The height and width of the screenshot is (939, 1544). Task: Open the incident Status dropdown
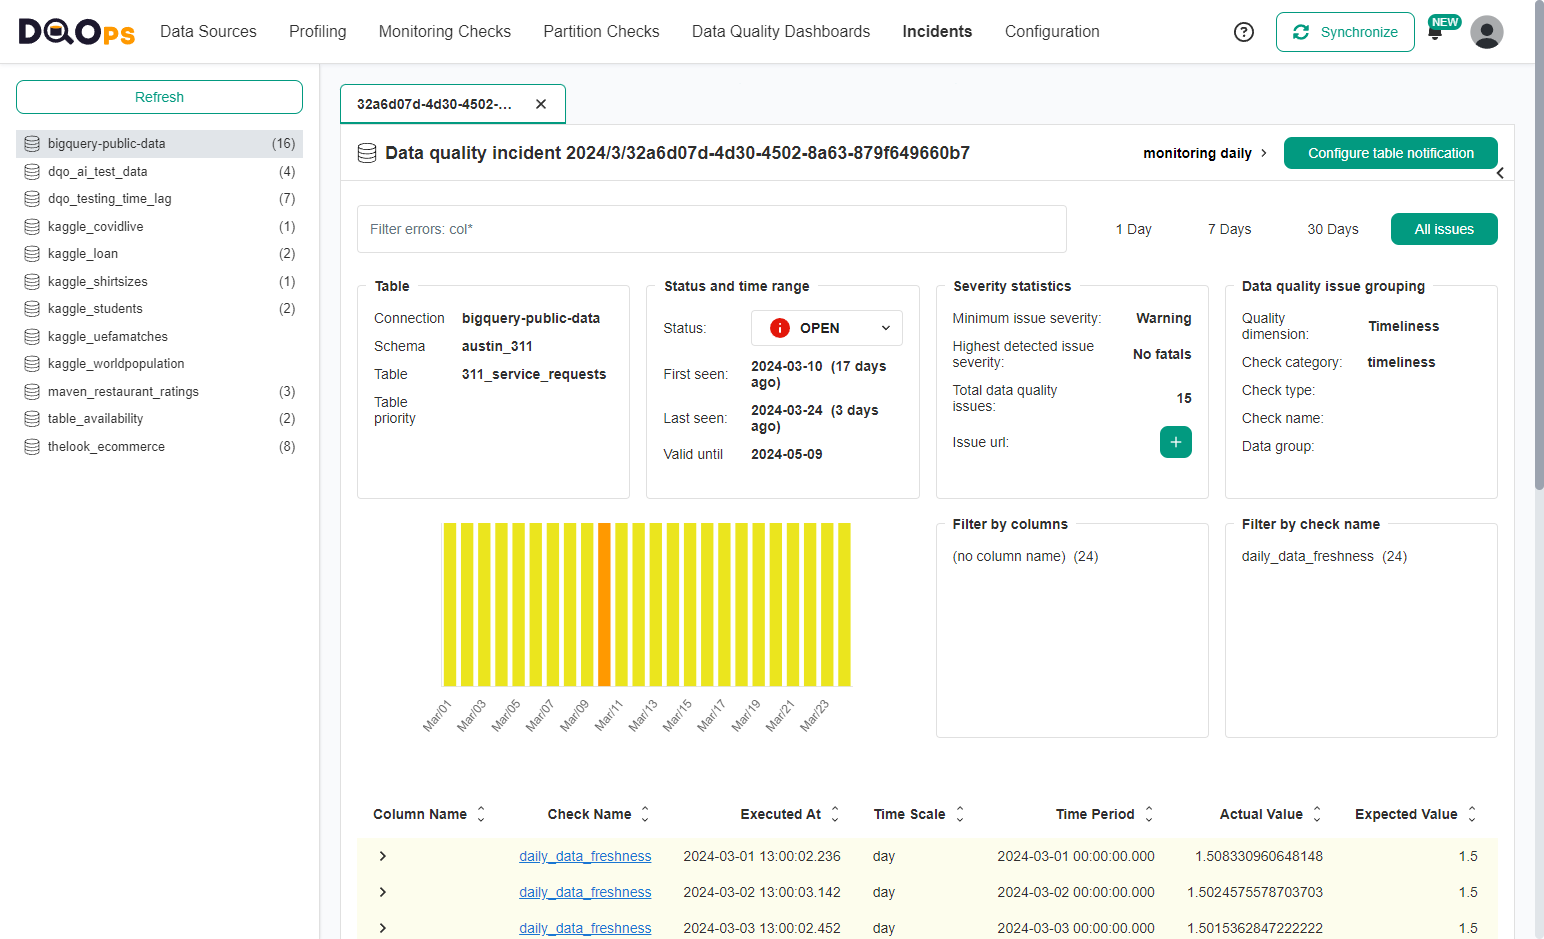pos(884,327)
